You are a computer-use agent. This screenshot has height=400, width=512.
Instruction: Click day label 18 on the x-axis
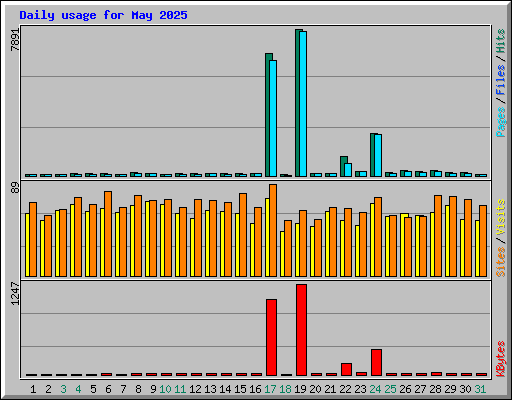(x=285, y=389)
